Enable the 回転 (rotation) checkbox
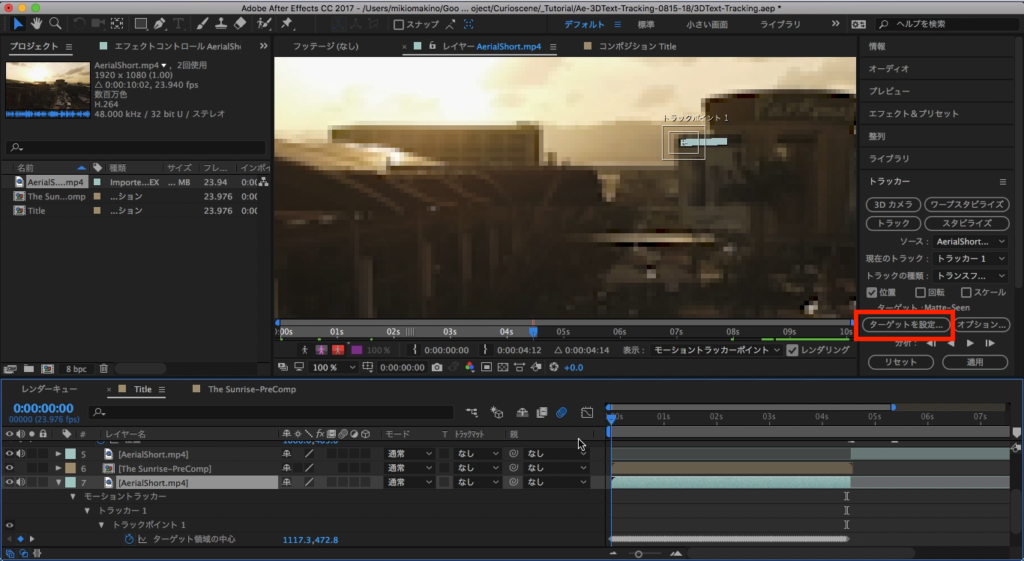 click(x=919, y=292)
